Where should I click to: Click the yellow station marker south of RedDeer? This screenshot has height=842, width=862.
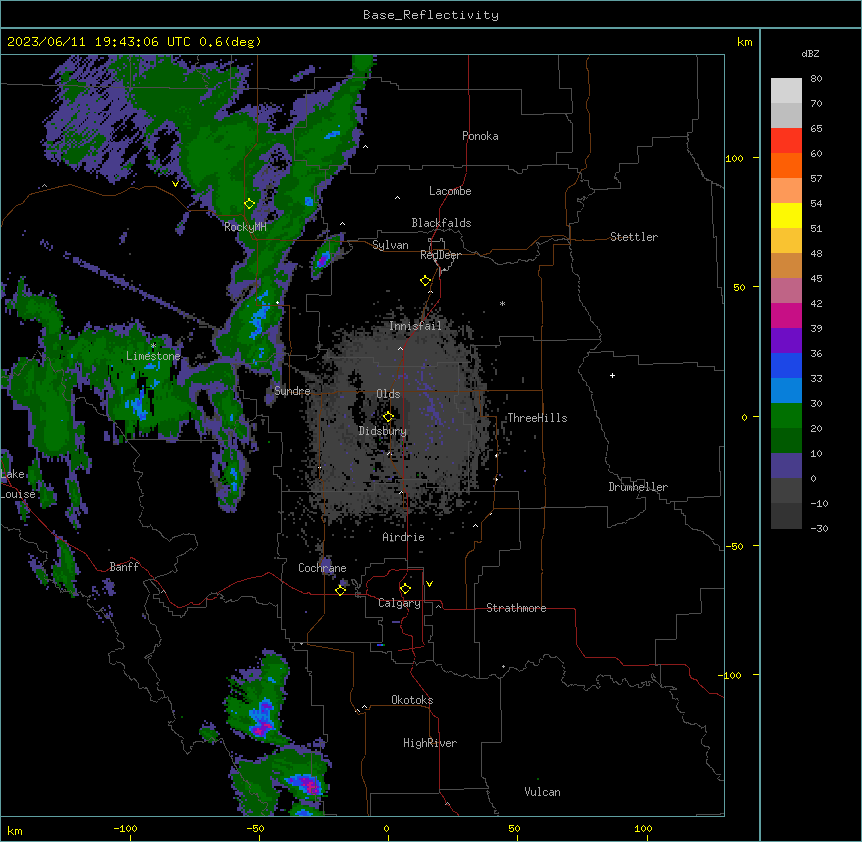(426, 281)
